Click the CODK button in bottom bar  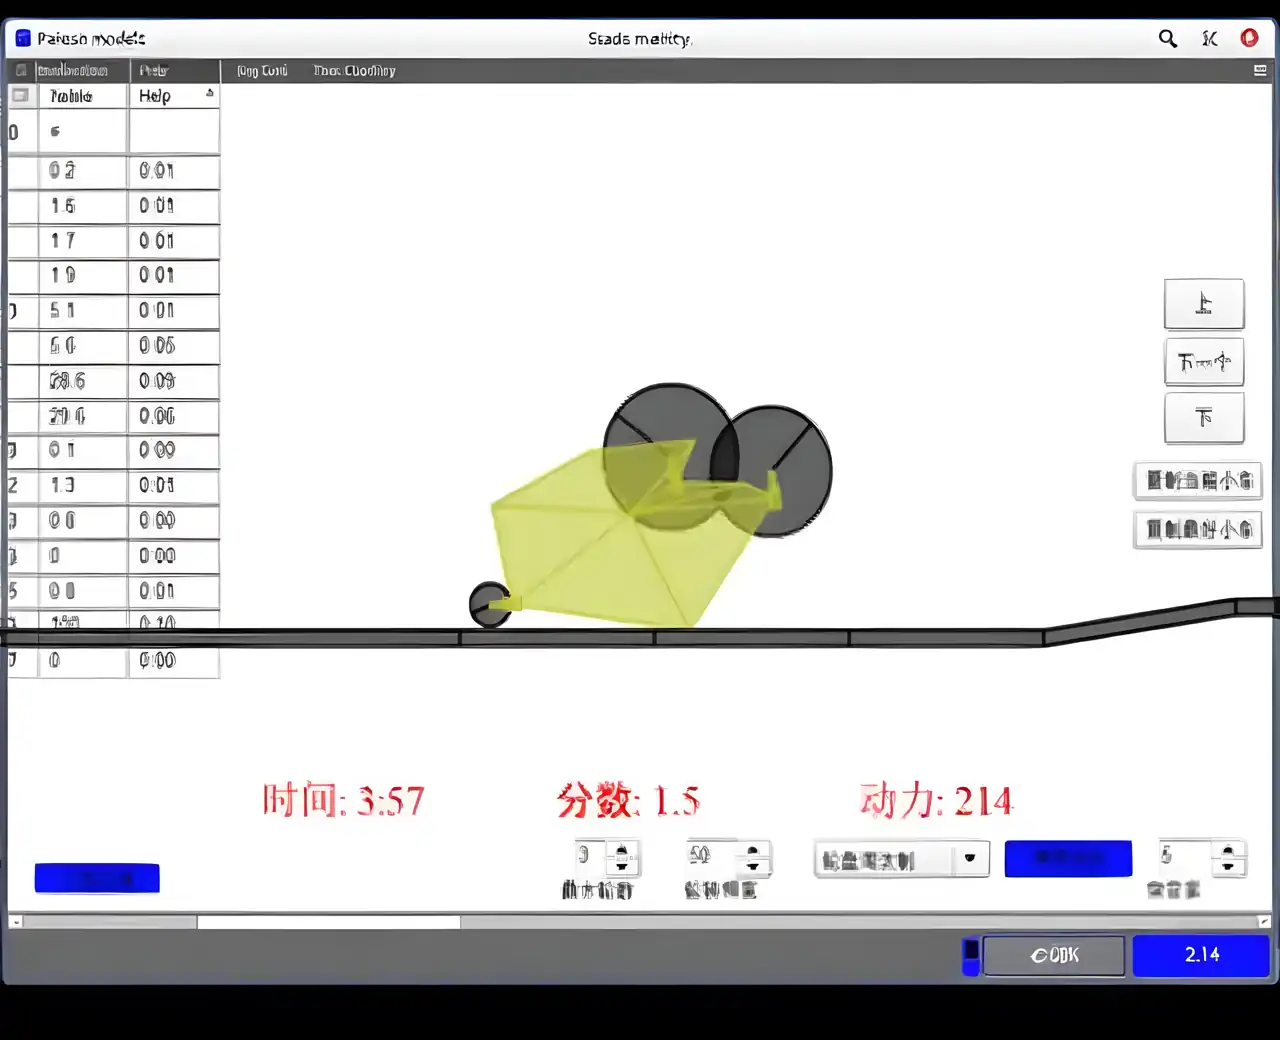coord(1054,955)
